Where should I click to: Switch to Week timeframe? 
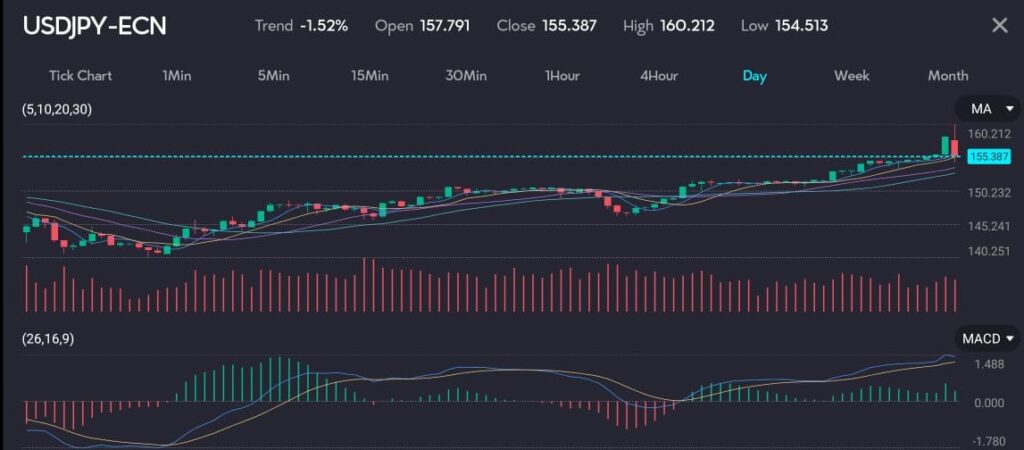tap(851, 76)
